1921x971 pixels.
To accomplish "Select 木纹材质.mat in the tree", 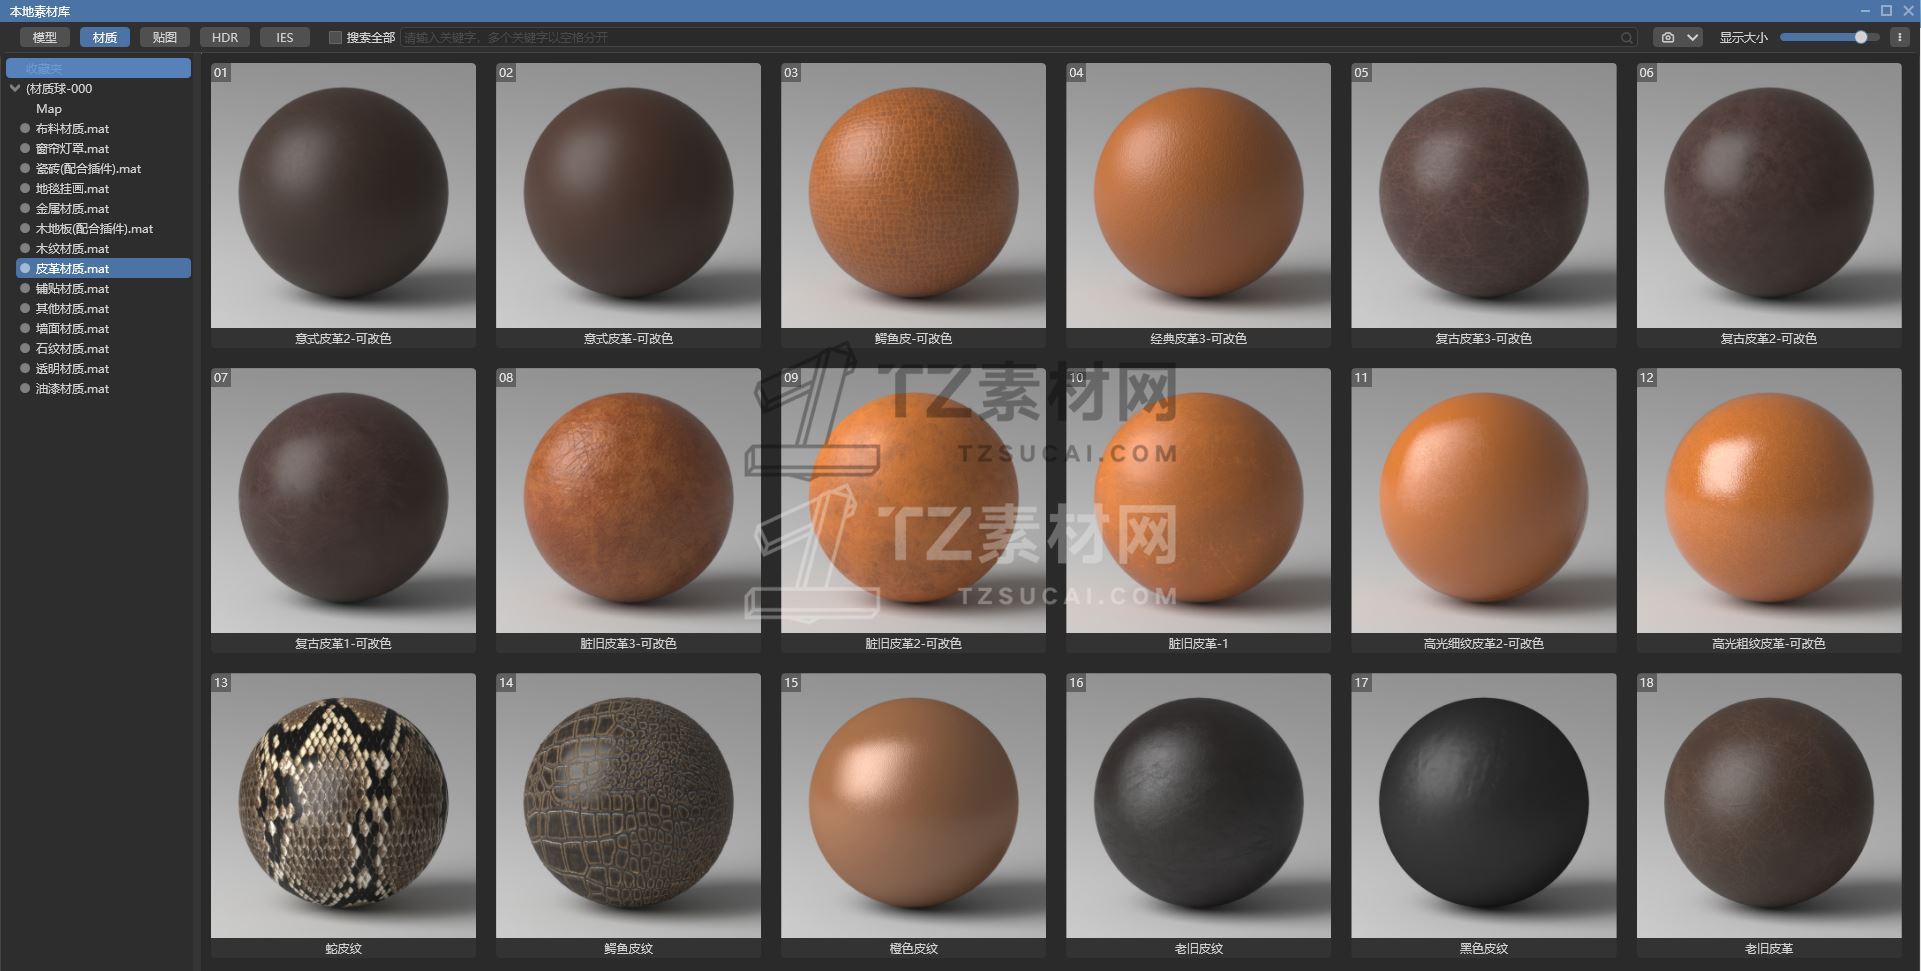I will click(x=72, y=248).
